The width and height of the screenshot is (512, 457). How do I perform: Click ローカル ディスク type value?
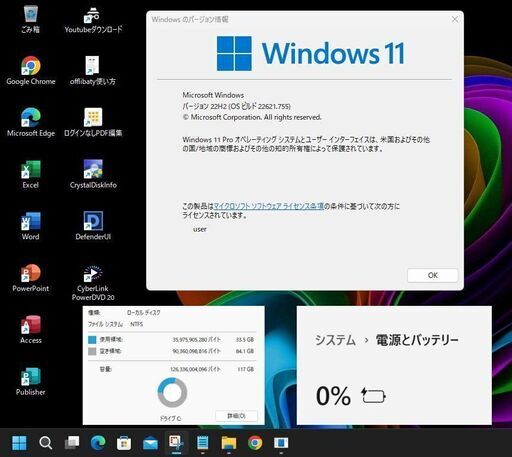(143, 313)
